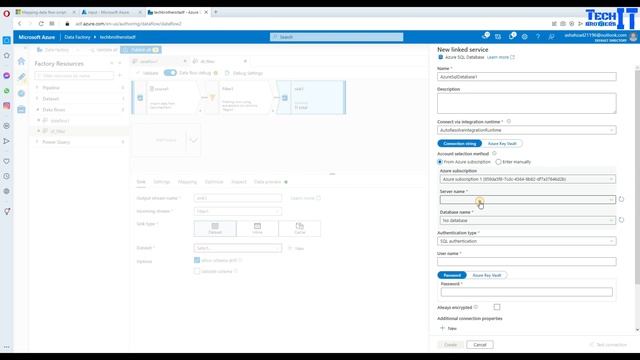
Task: Click the panel's vertical scrollbar
Action: tap(637, 177)
